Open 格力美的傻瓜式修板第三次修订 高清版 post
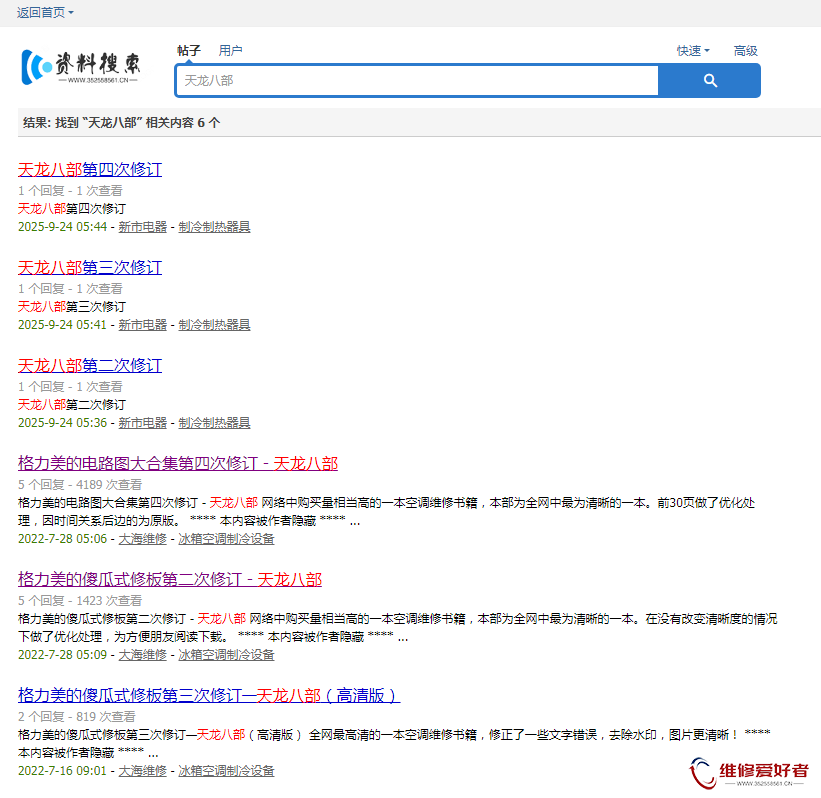The height and width of the screenshot is (798, 821). tap(209, 695)
